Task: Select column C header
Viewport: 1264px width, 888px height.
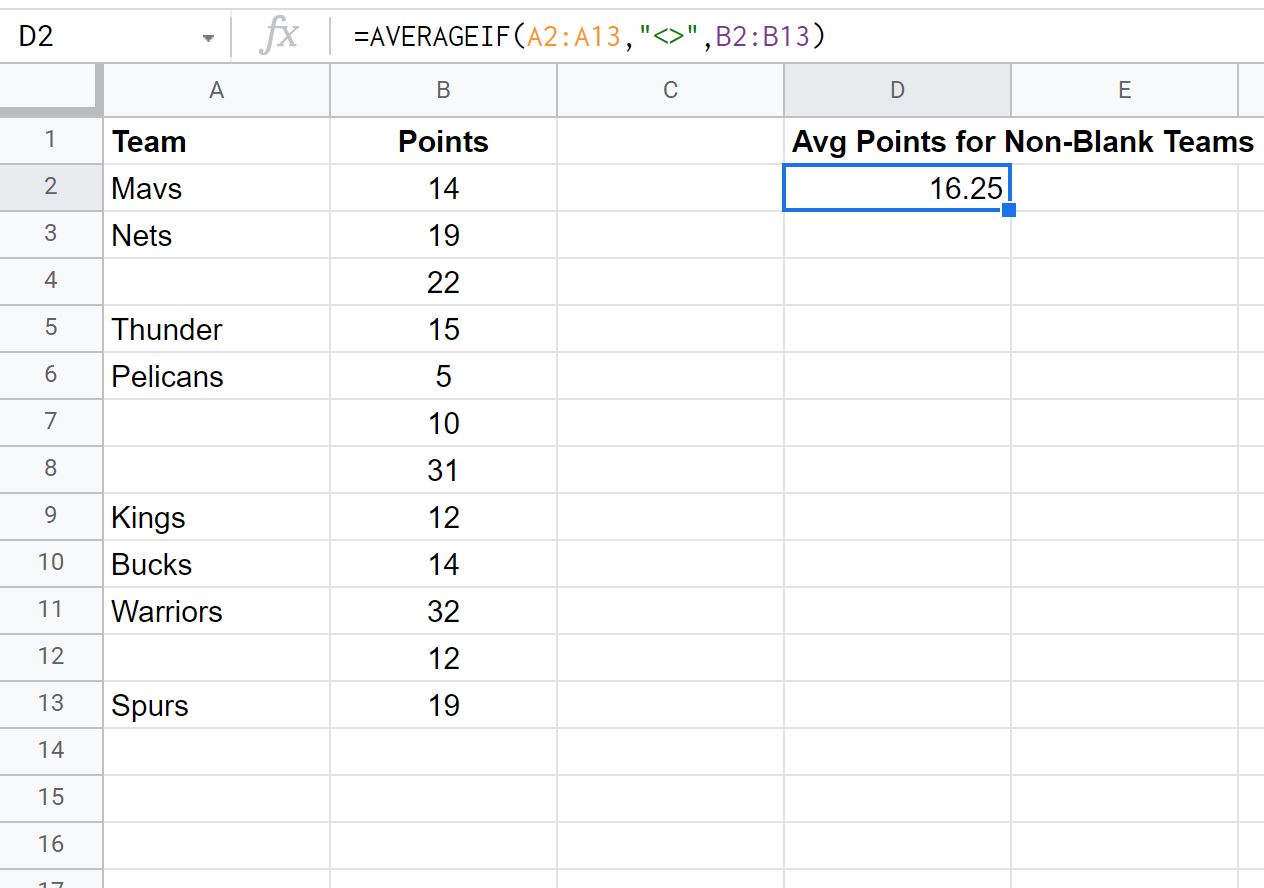Action: (670, 91)
